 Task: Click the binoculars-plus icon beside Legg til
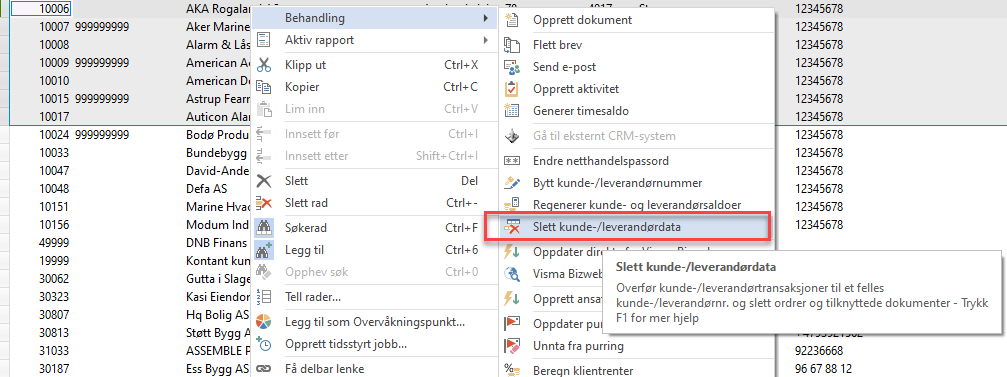(x=264, y=250)
